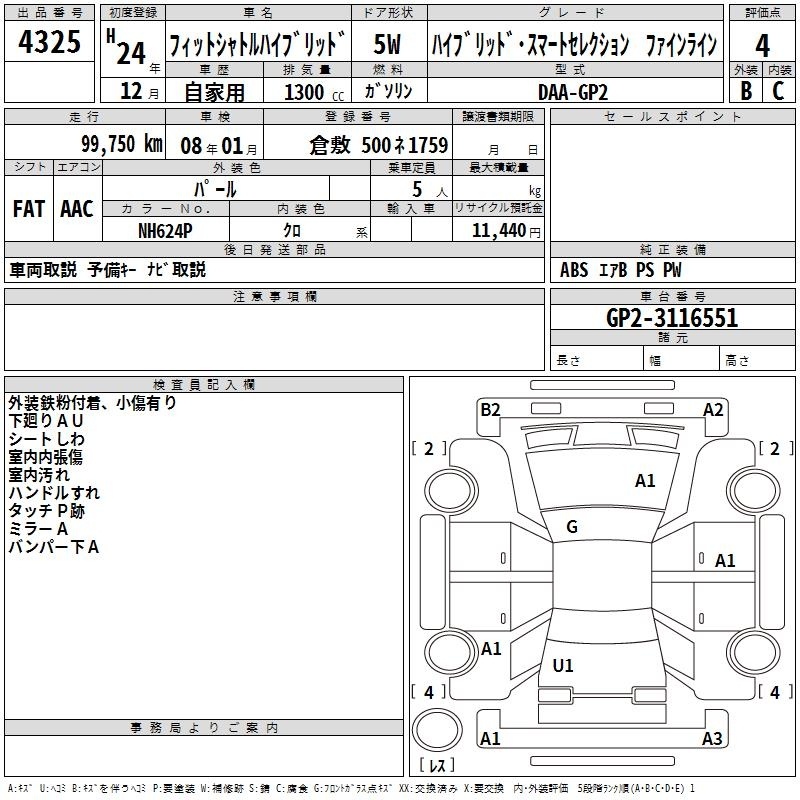800x800 pixels.
Task: Select the overall evaluation score 4
Action: 763,45
